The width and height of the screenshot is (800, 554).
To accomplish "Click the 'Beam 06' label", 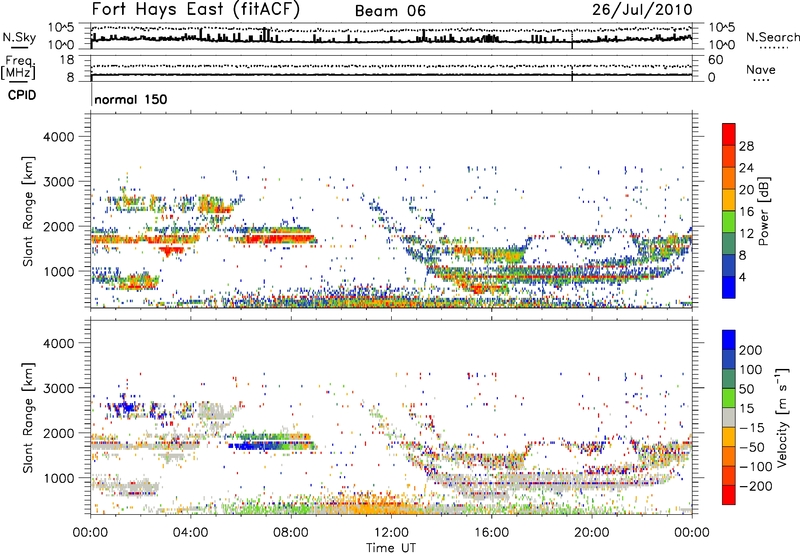I will [390, 11].
